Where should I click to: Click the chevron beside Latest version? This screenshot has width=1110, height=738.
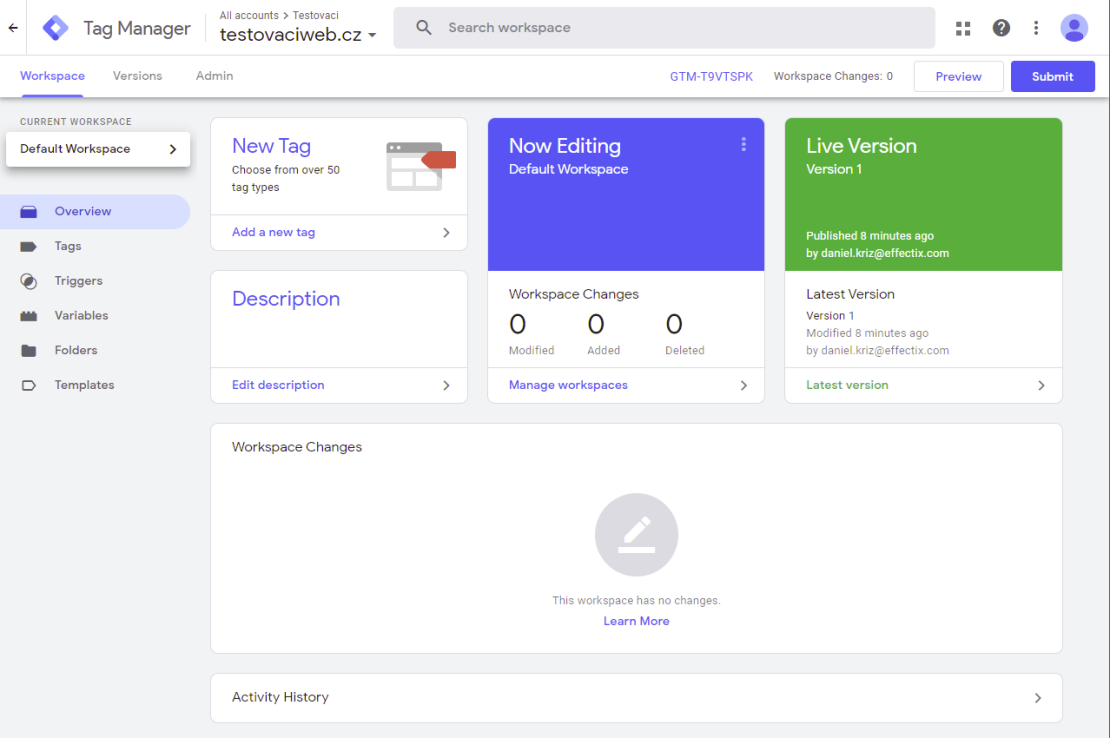[1041, 386]
